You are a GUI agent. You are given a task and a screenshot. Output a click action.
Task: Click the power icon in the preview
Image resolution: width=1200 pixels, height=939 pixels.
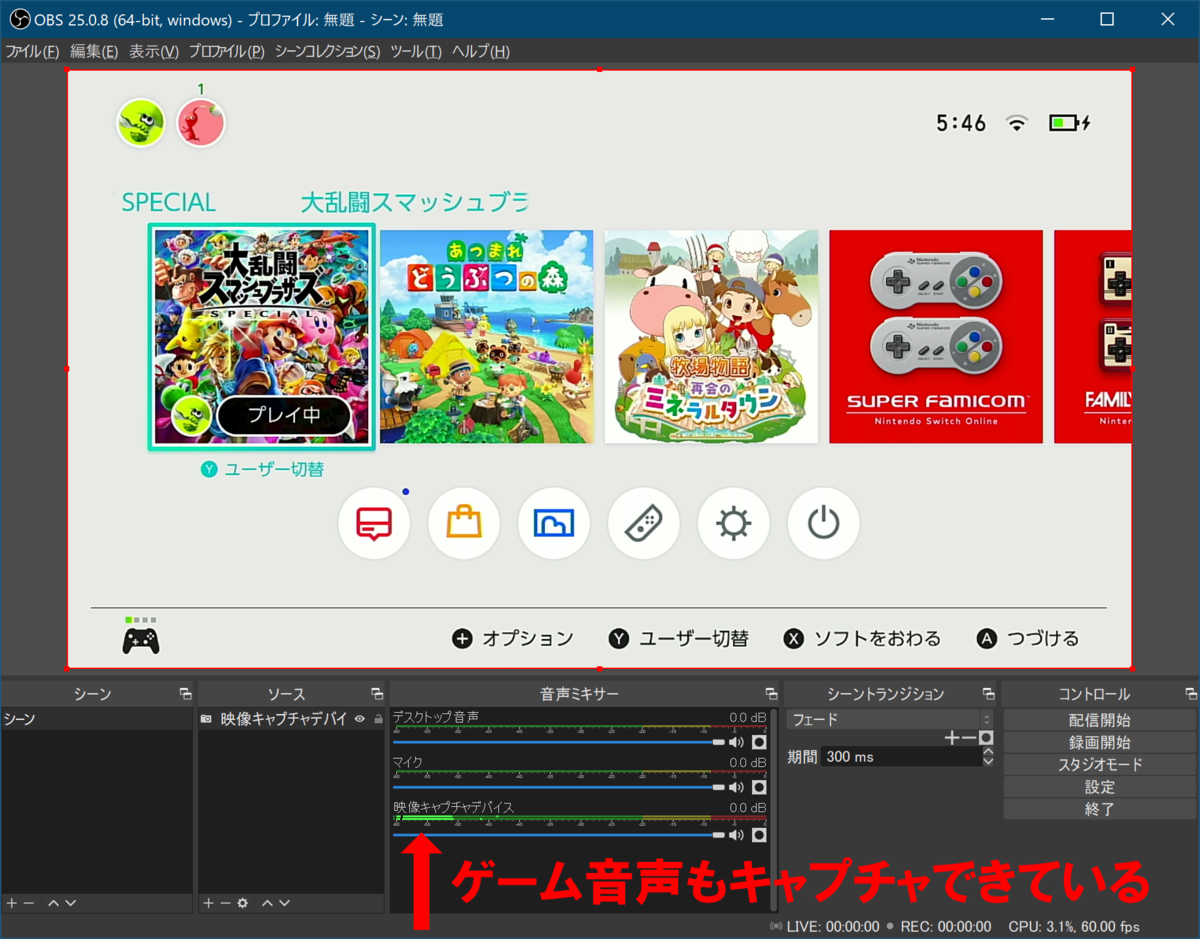coord(824,523)
